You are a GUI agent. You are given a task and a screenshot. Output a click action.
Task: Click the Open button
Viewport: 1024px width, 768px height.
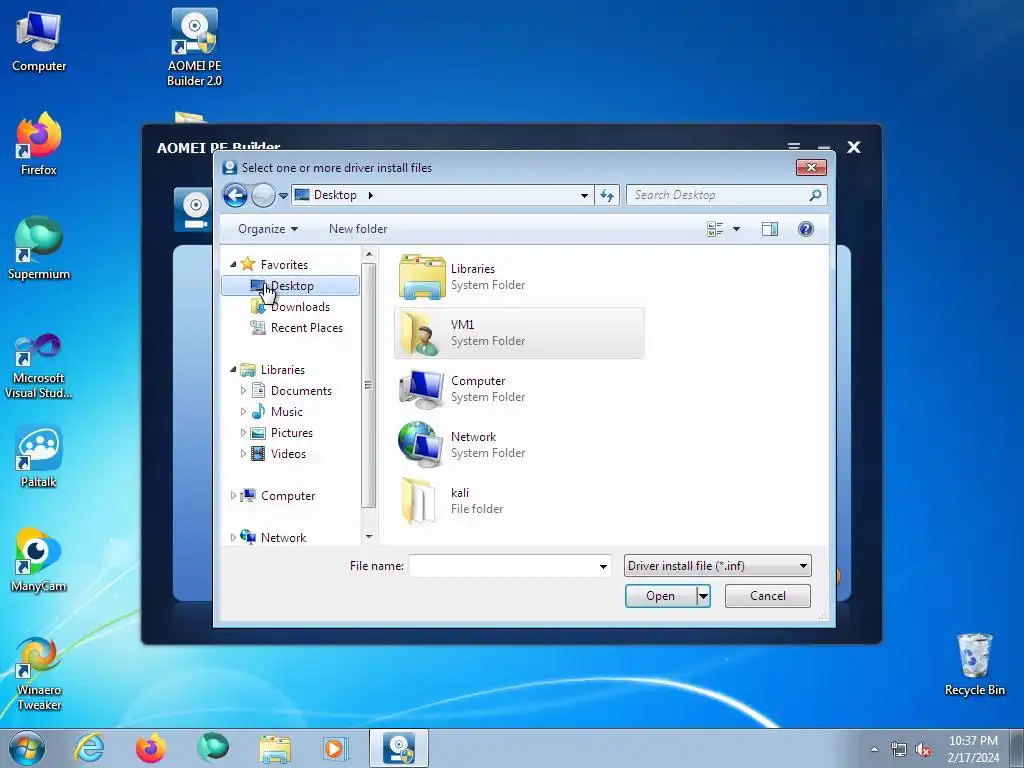click(660, 596)
